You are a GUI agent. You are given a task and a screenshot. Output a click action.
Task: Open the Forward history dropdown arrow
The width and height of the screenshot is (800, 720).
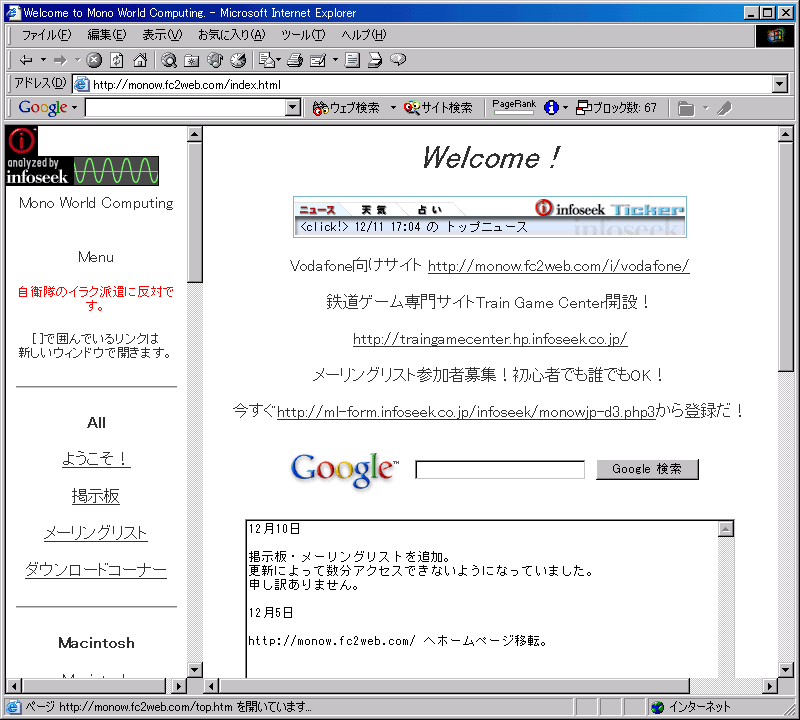point(78,60)
